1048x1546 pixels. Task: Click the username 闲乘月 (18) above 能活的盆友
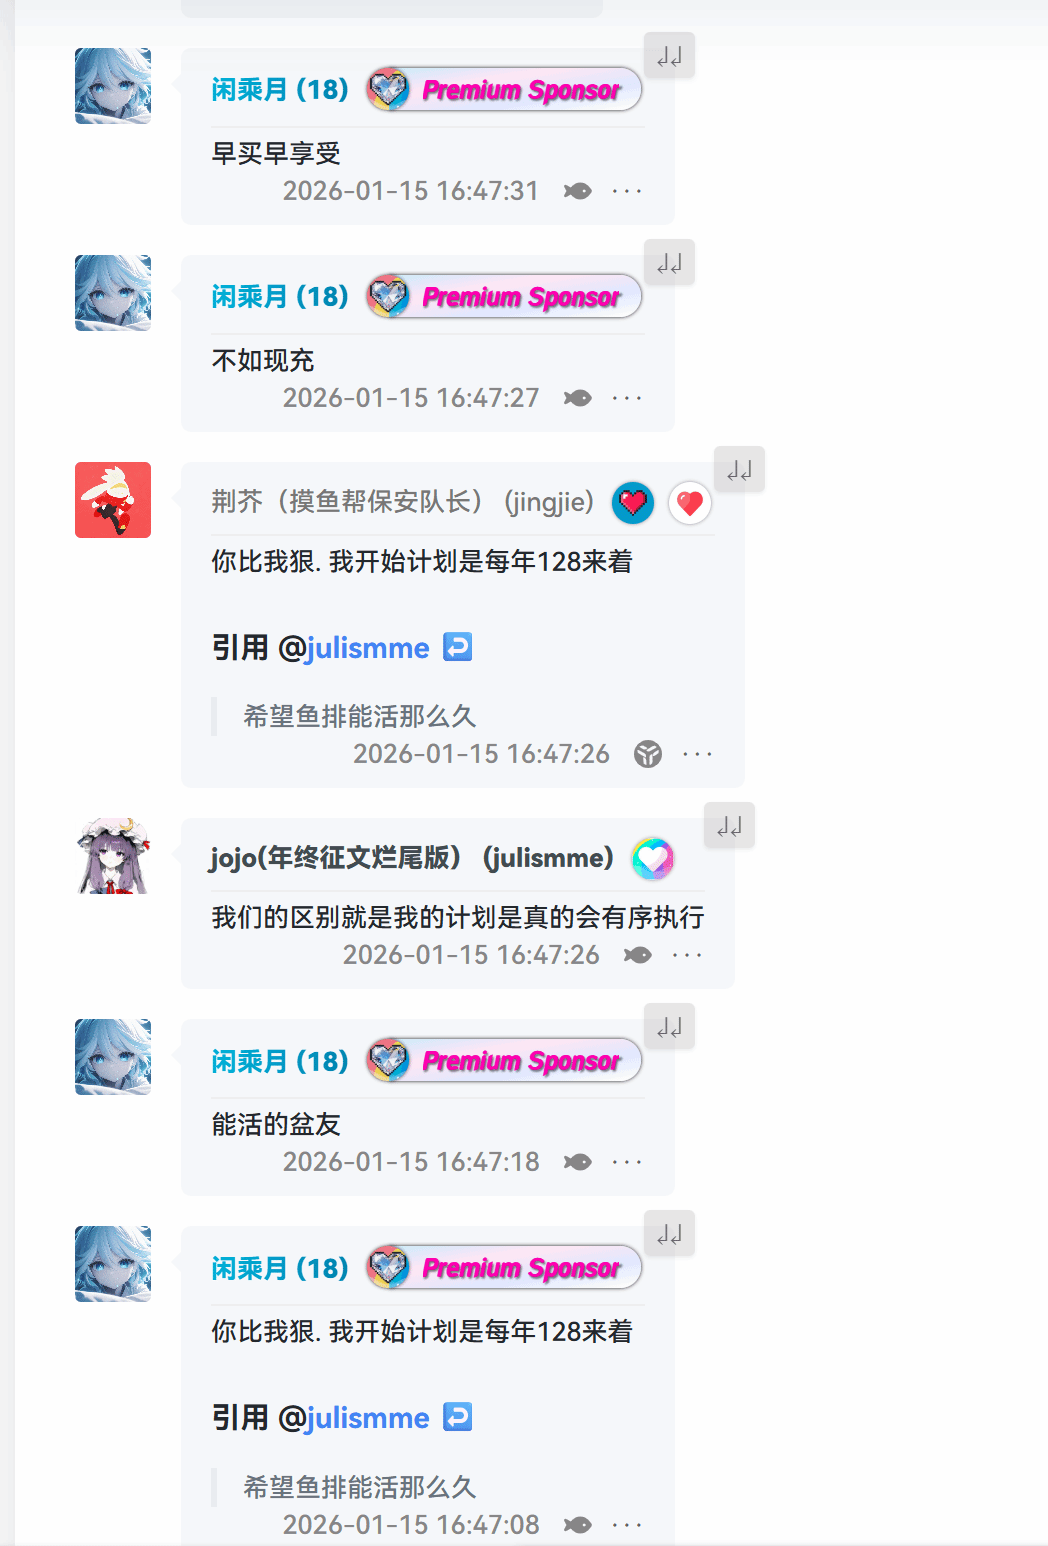[x=280, y=1061]
